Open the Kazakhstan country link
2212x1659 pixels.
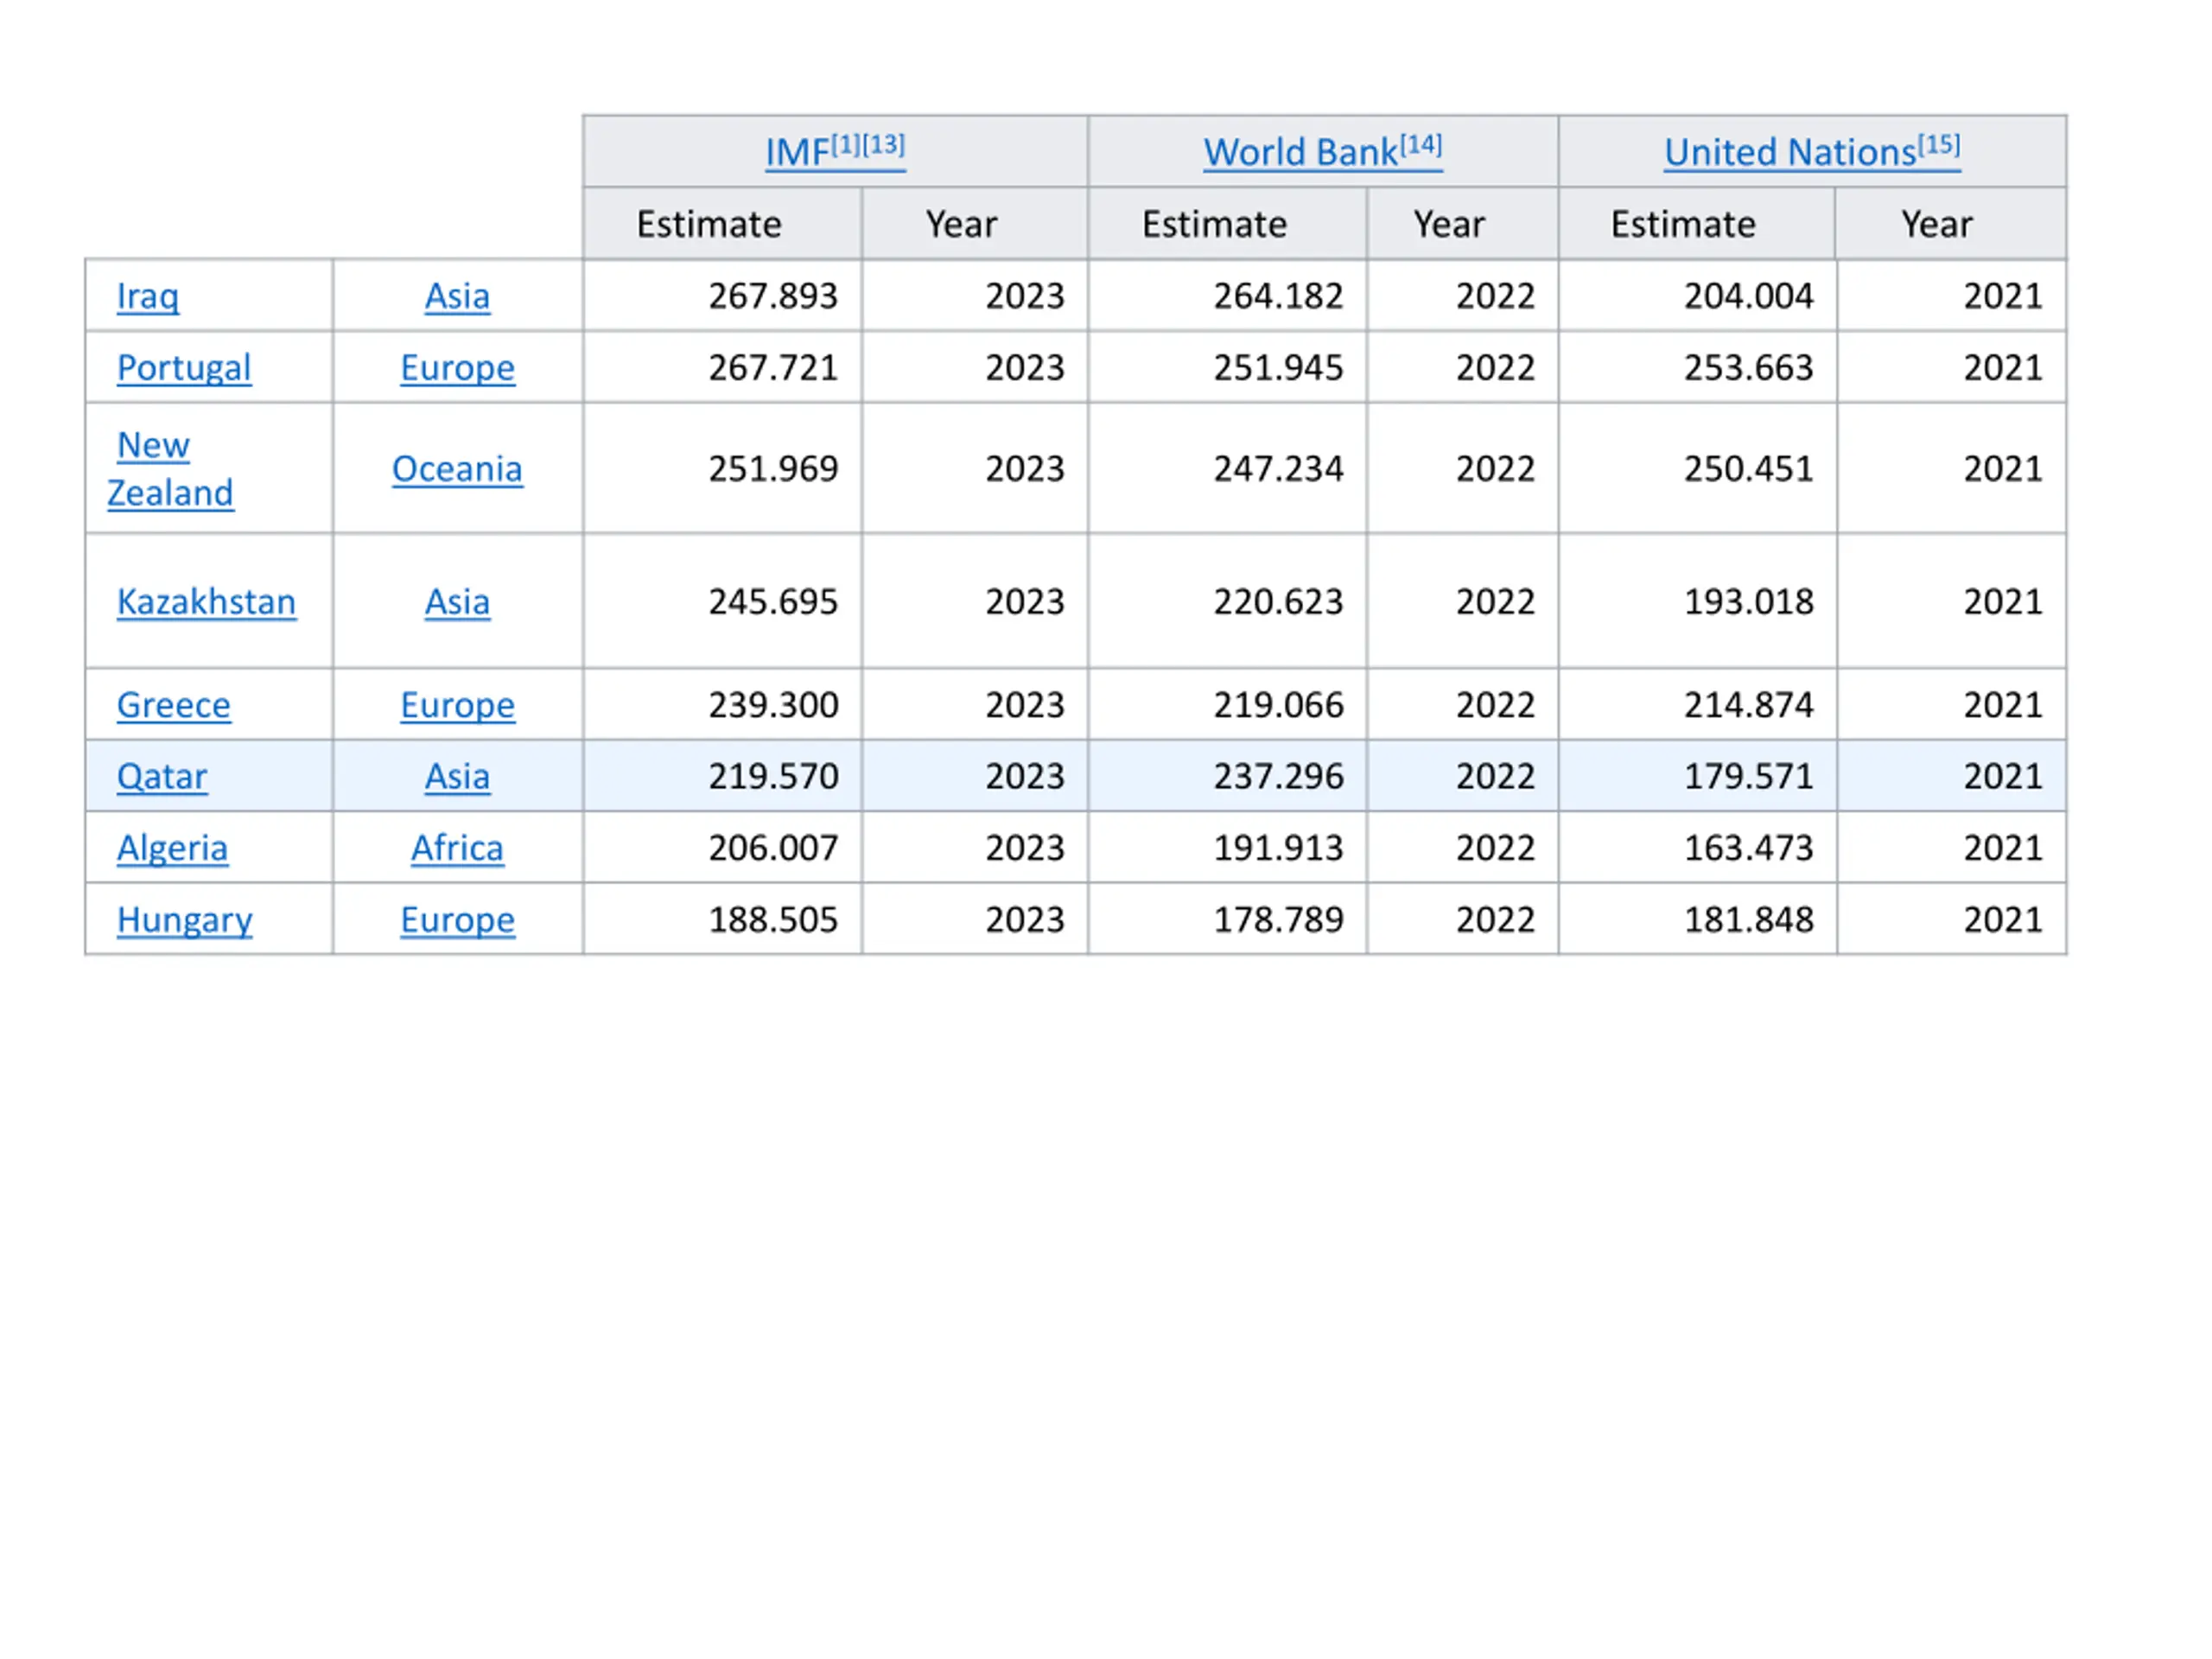tap(206, 602)
